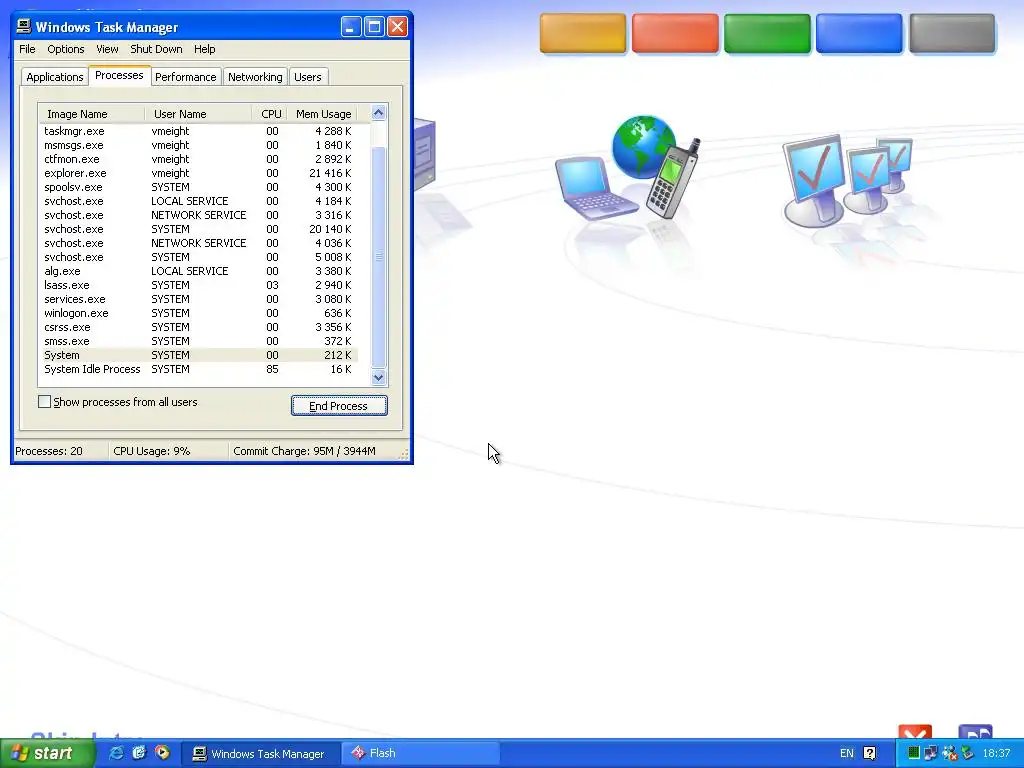Select the csrss.exe process

click(x=199, y=327)
